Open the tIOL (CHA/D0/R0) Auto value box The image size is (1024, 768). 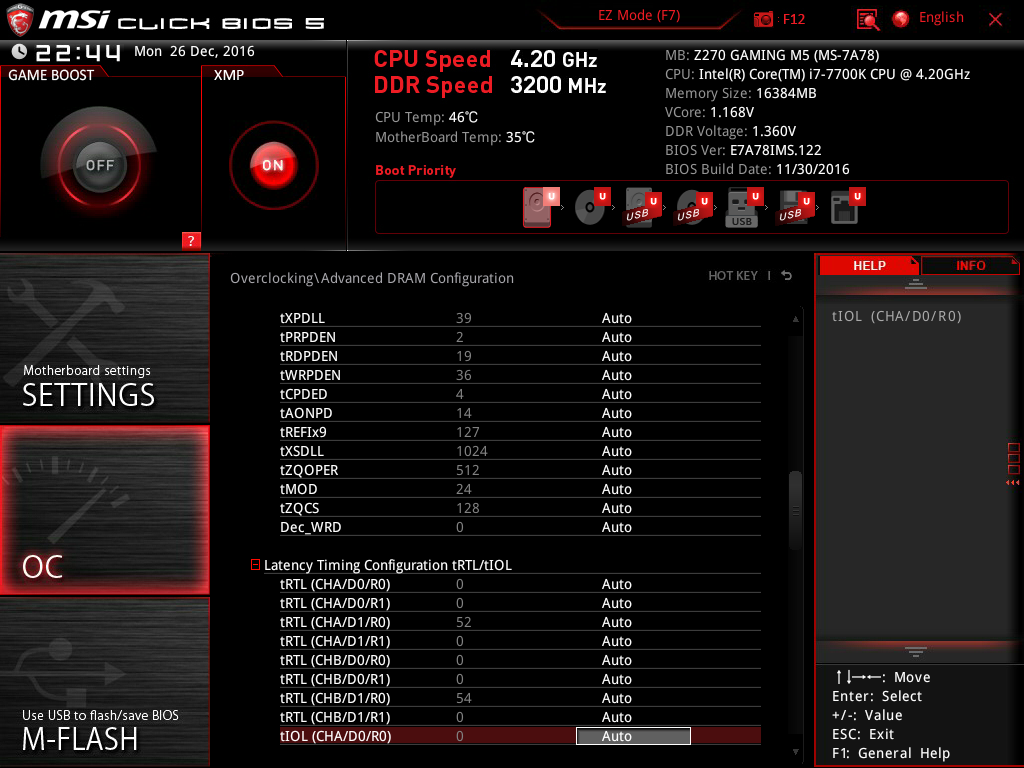[633, 736]
